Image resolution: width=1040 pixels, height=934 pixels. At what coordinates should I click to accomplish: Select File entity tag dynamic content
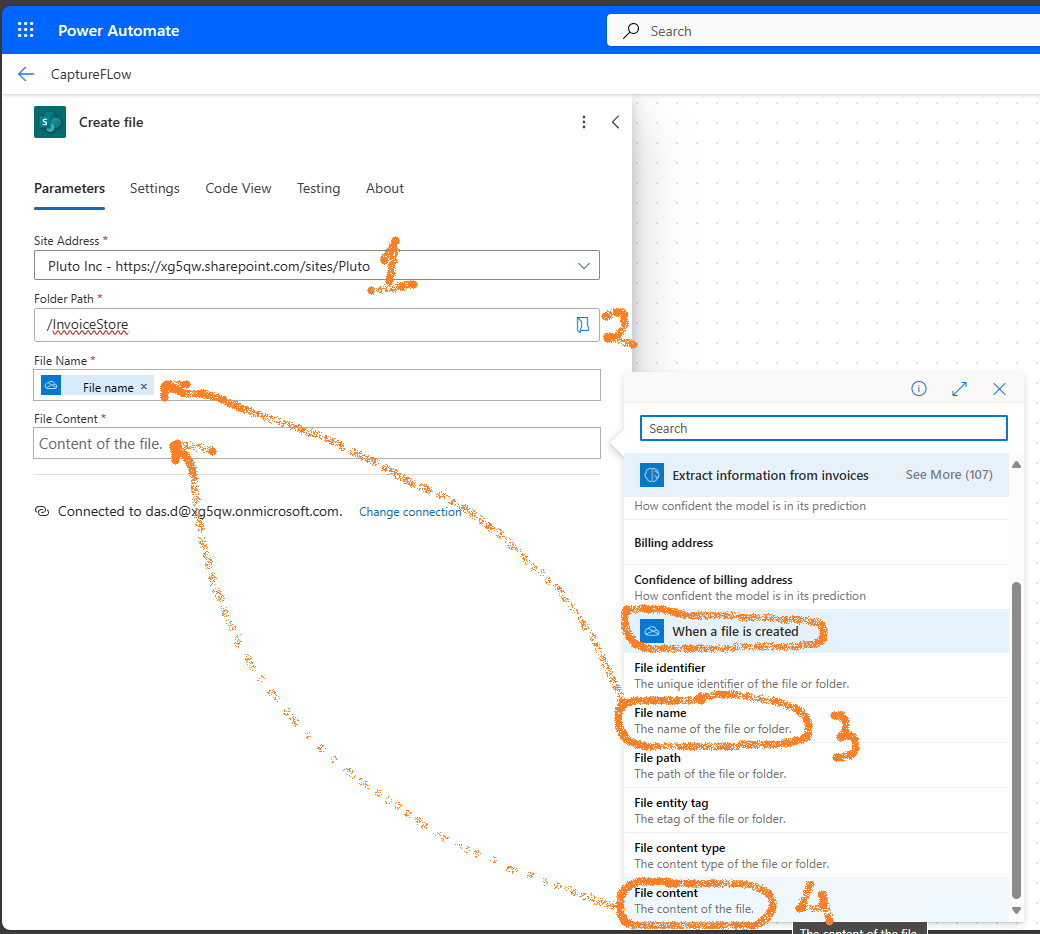(816, 811)
